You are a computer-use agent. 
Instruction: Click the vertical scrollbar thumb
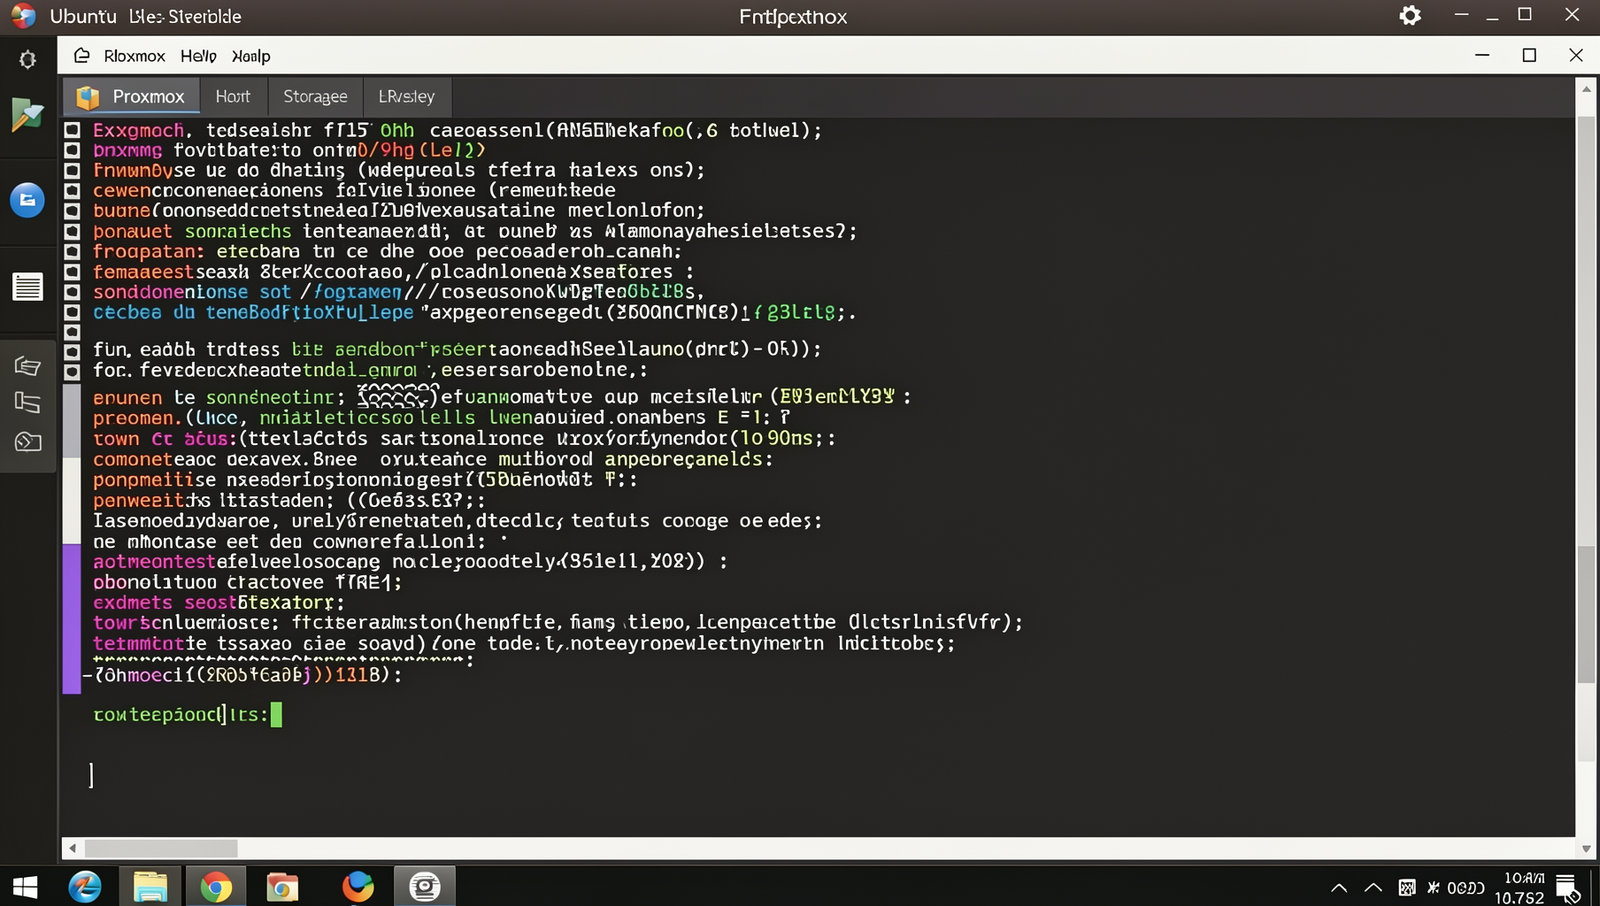(x=1586, y=615)
